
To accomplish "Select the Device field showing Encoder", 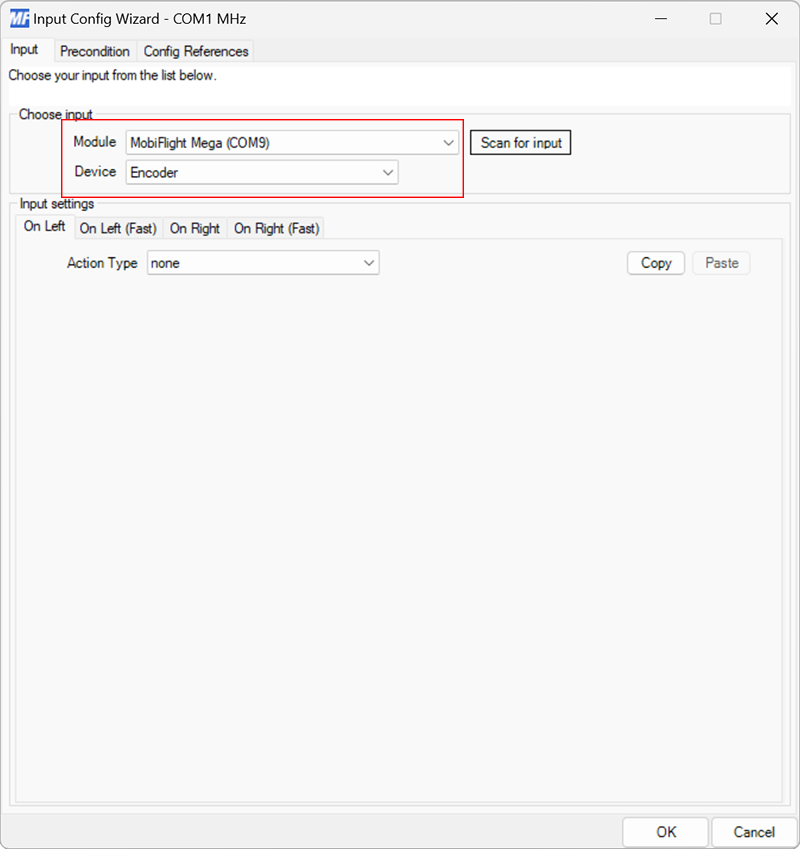I will click(x=250, y=172).
